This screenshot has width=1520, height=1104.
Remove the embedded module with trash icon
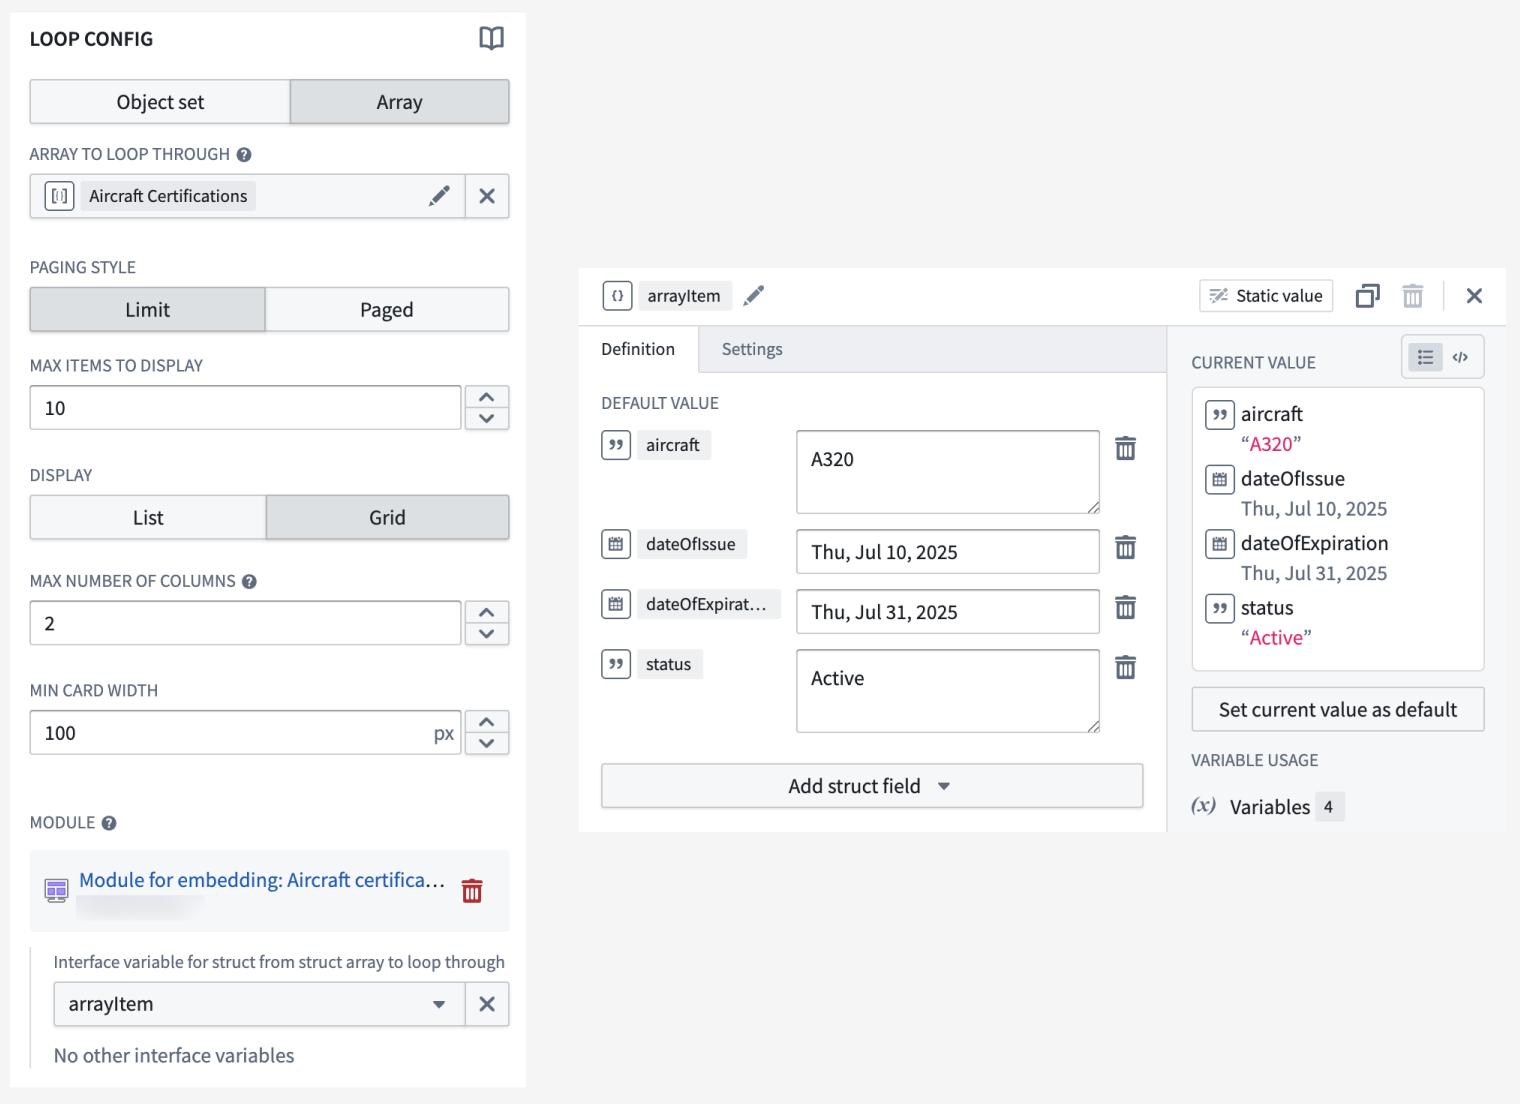tap(471, 890)
